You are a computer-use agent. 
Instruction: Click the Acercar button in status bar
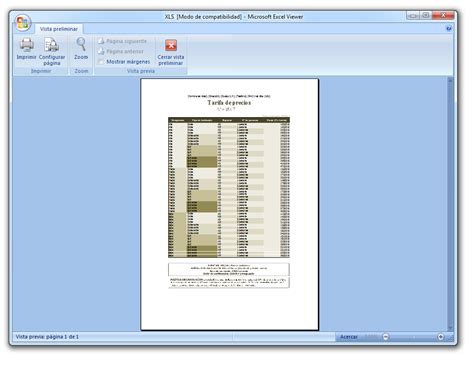coord(349,337)
